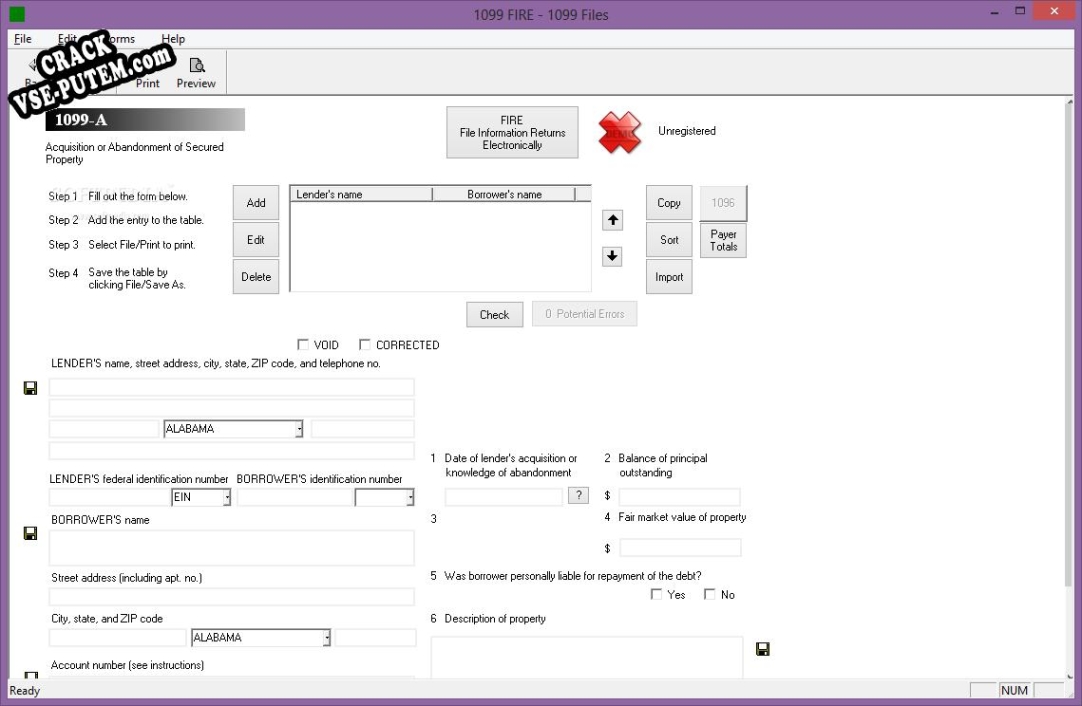Click the 1096 button

point(723,203)
